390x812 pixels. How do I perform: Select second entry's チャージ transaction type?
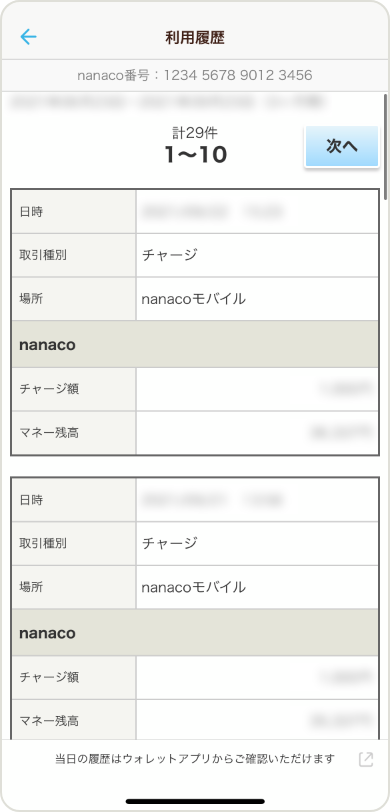pyautogui.click(x=169, y=543)
